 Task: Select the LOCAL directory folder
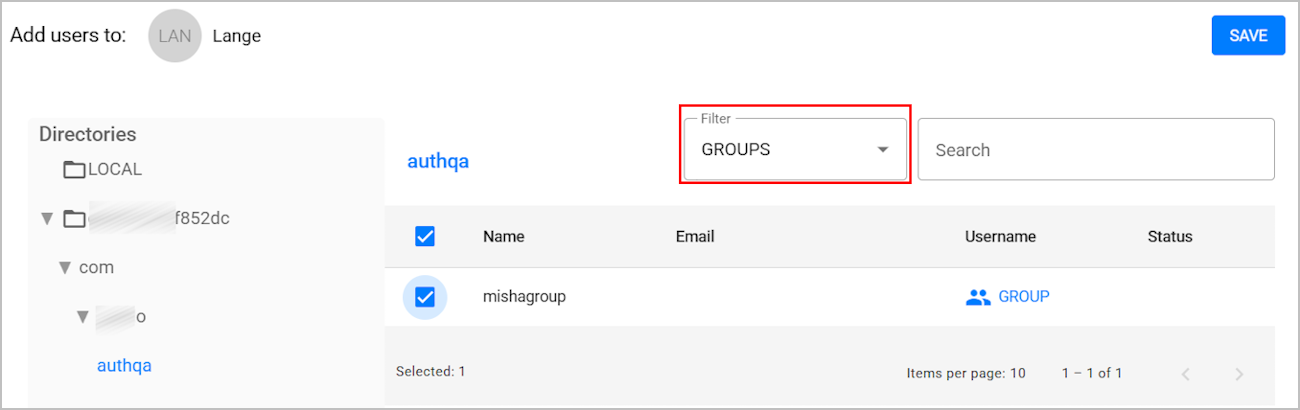coord(102,169)
